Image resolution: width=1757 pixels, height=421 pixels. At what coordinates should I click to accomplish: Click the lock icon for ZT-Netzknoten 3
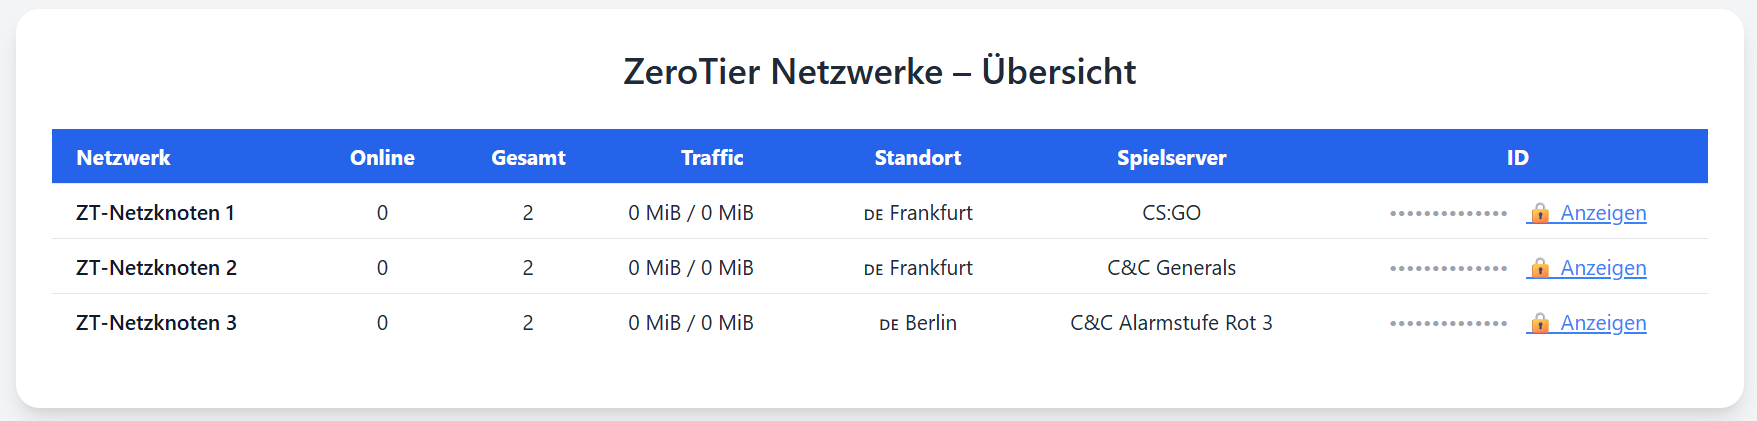1540,322
